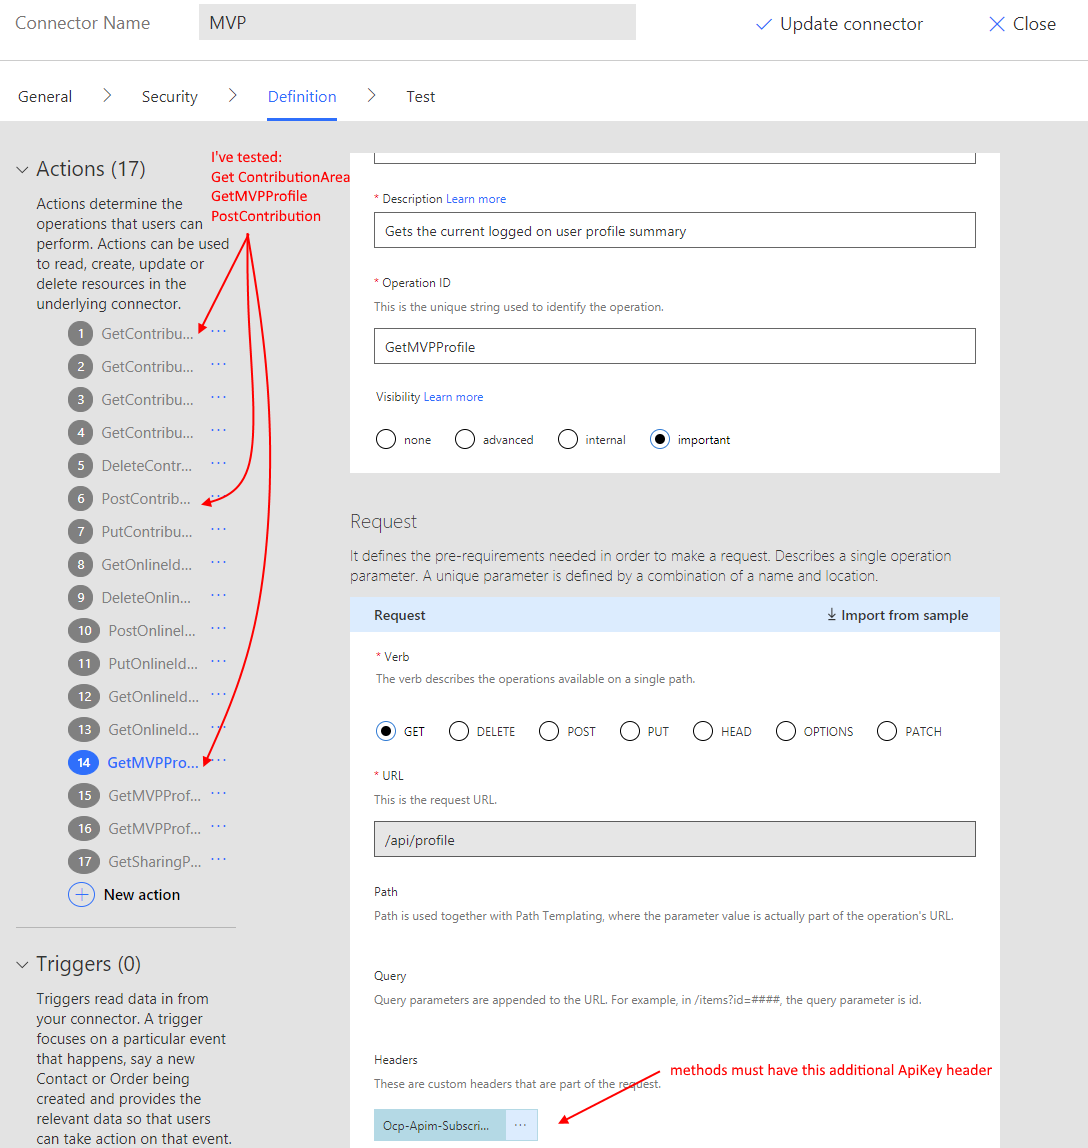Viewport: 1088px width, 1148px height.
Task: Open ellipsis menu for action 11 PutOnlineId
Action: pos(218,662)
